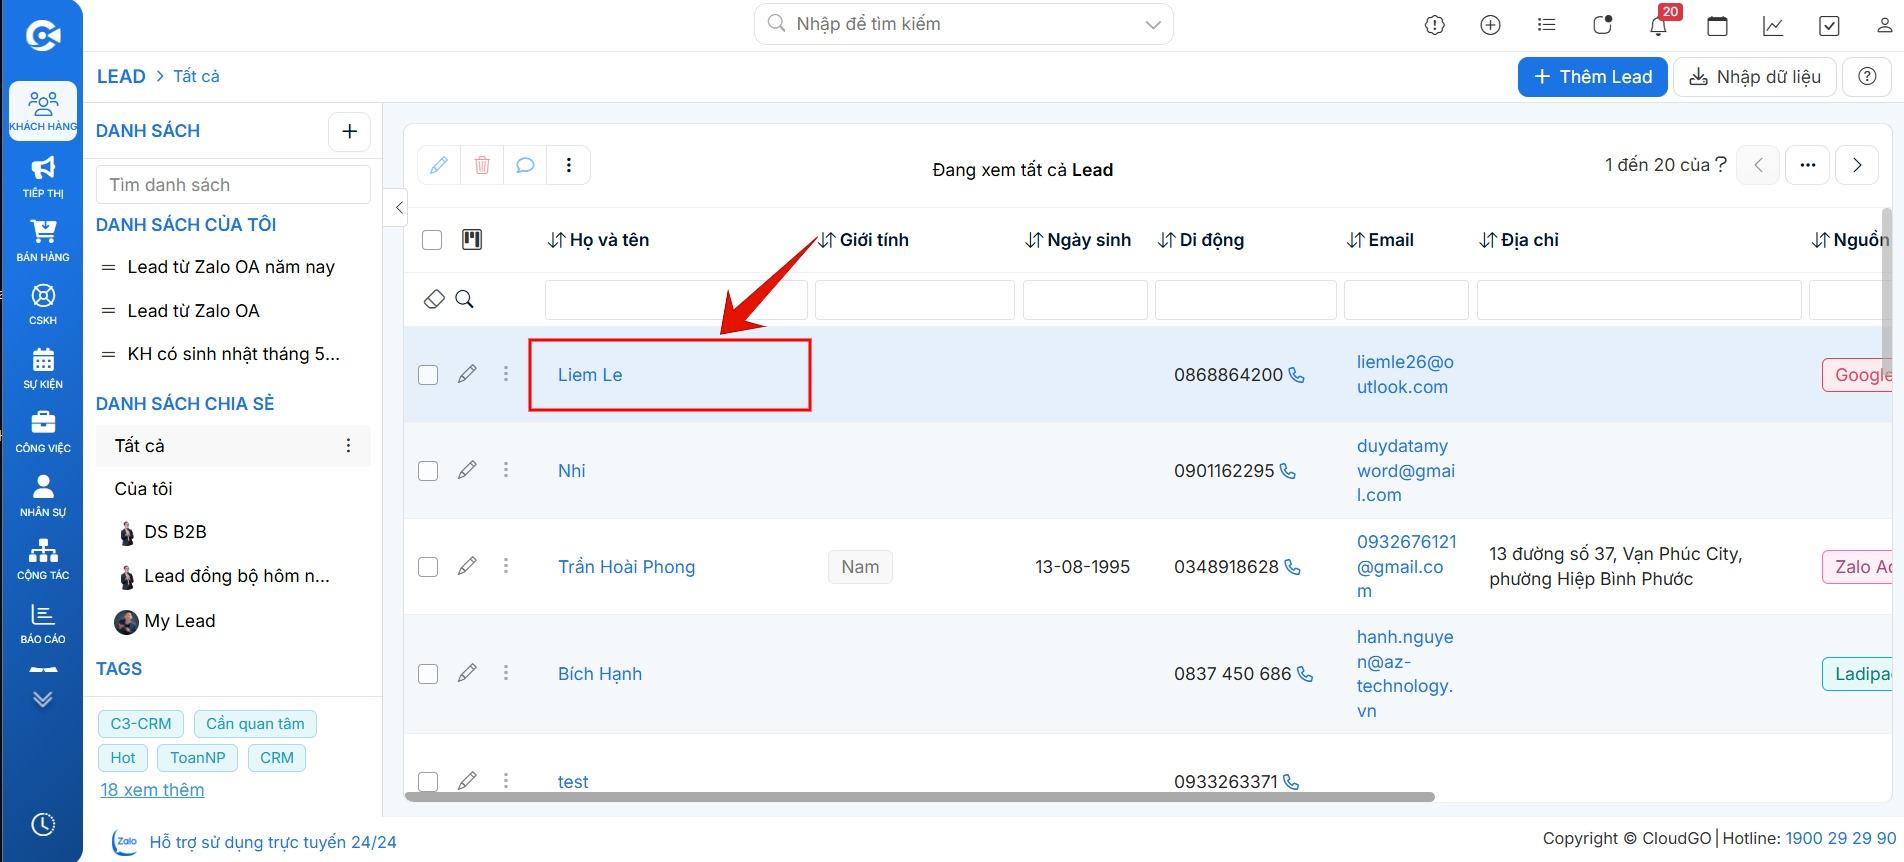Image resolution: width=1904 pixels, height=862 pixels.
Task: Open Nhi row three-dot menu
Action: (506, 470)
